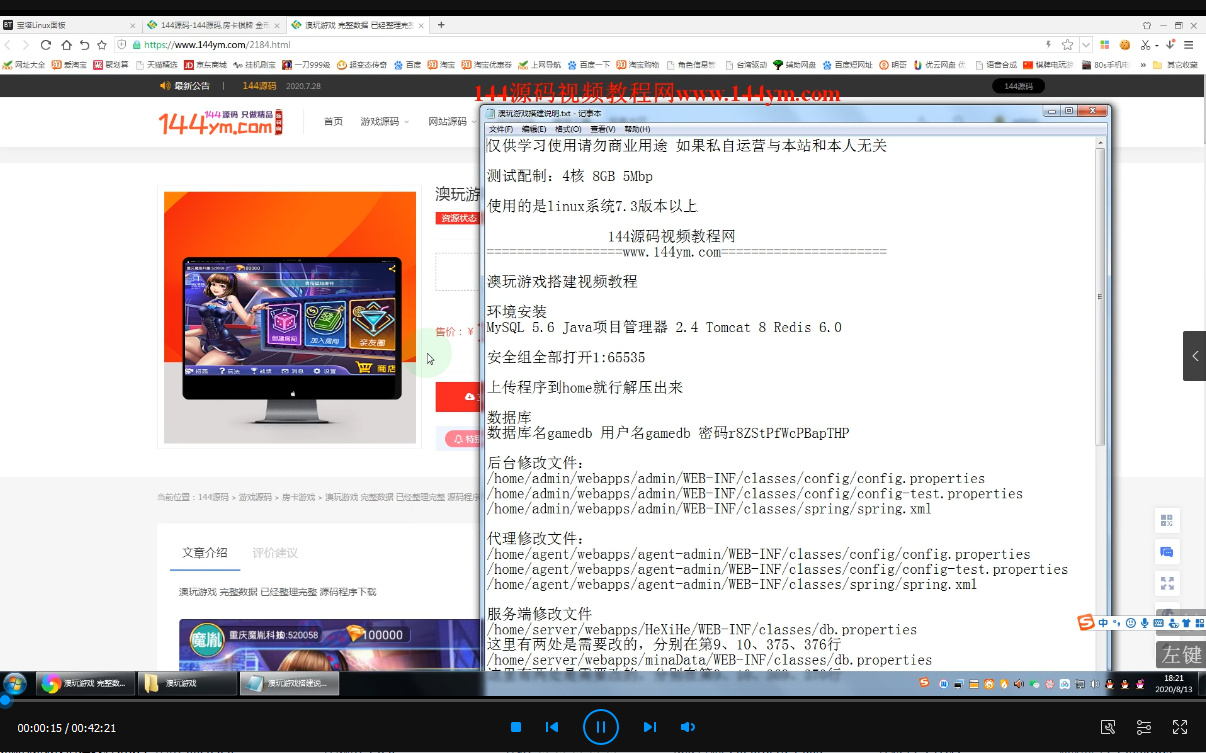Click the 首页 link on the website

point(333,121)
